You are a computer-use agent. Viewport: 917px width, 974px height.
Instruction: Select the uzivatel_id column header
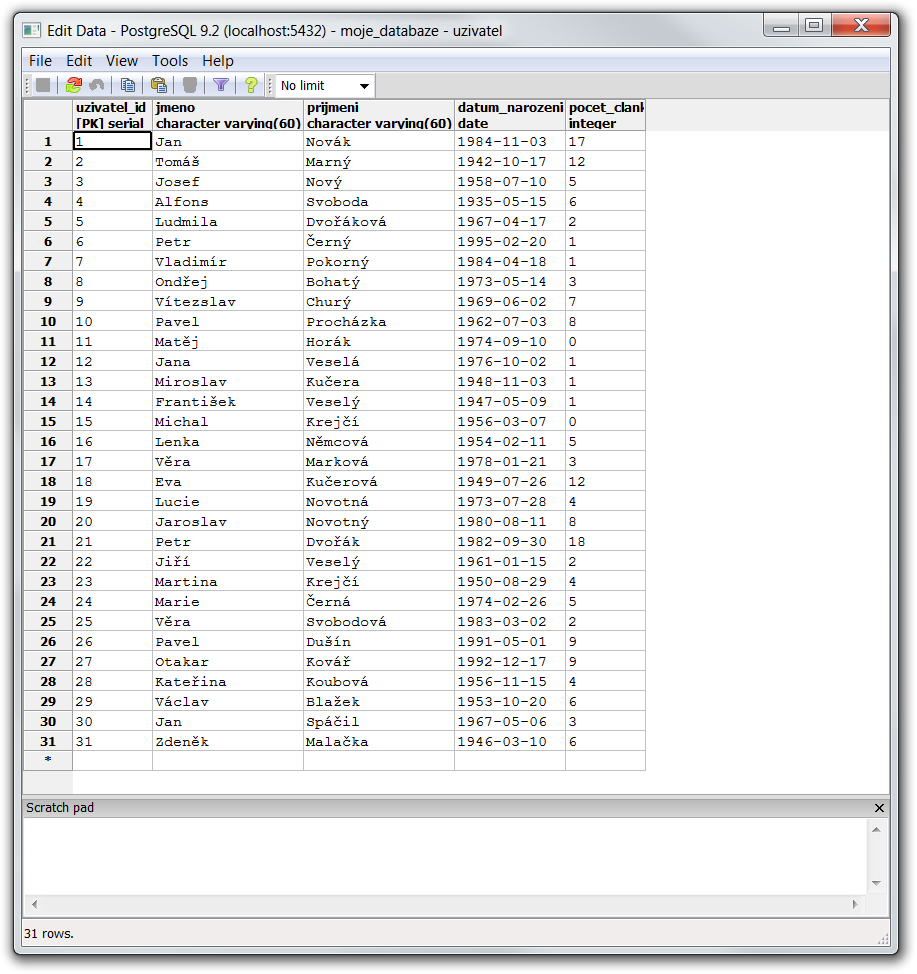point(112,115)
